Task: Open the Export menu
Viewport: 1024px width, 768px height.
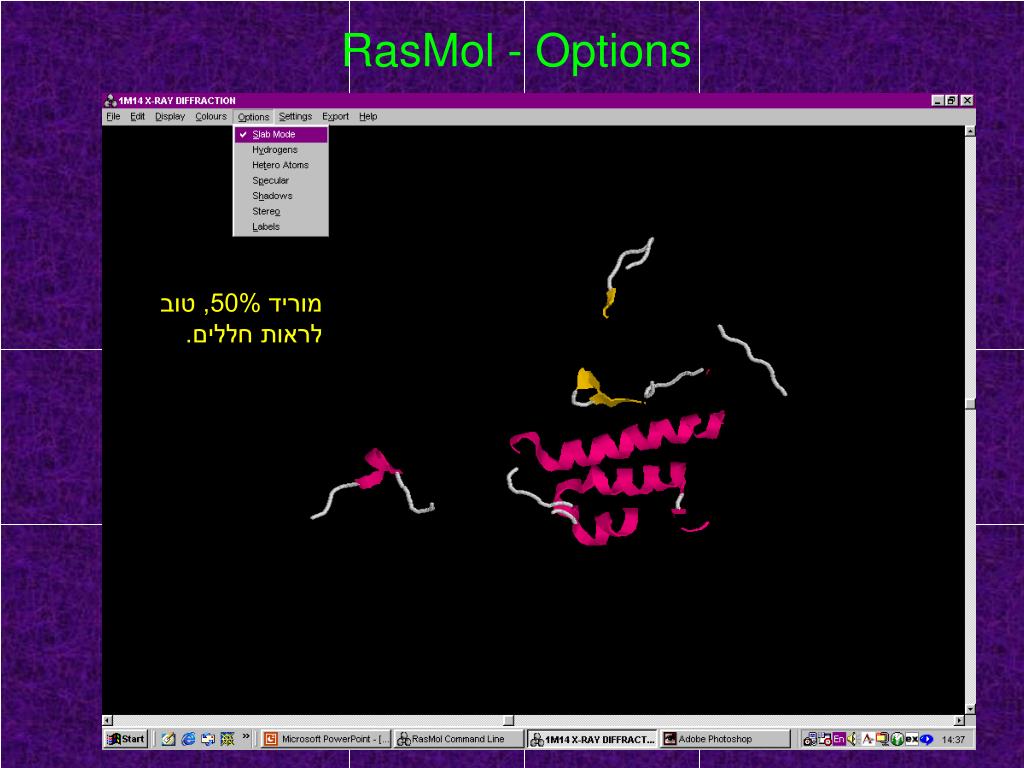Action: pos(335,116)
